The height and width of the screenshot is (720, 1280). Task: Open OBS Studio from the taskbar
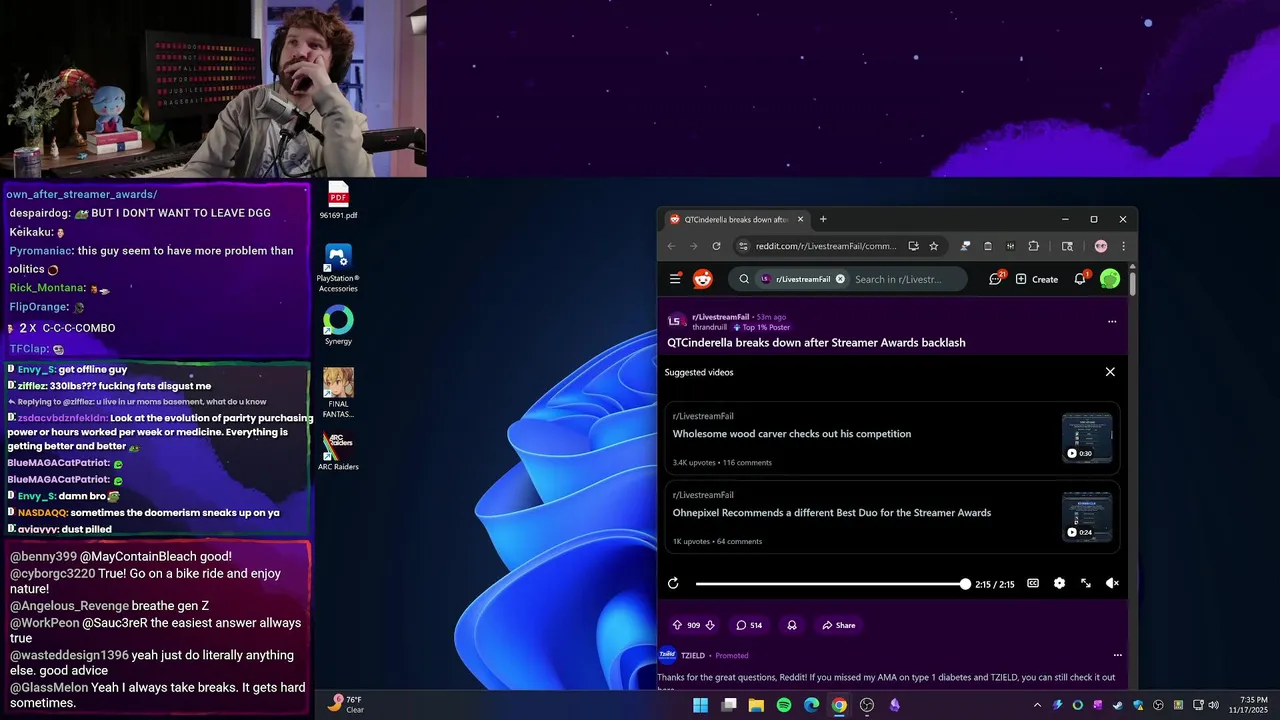tap(867, 705)
